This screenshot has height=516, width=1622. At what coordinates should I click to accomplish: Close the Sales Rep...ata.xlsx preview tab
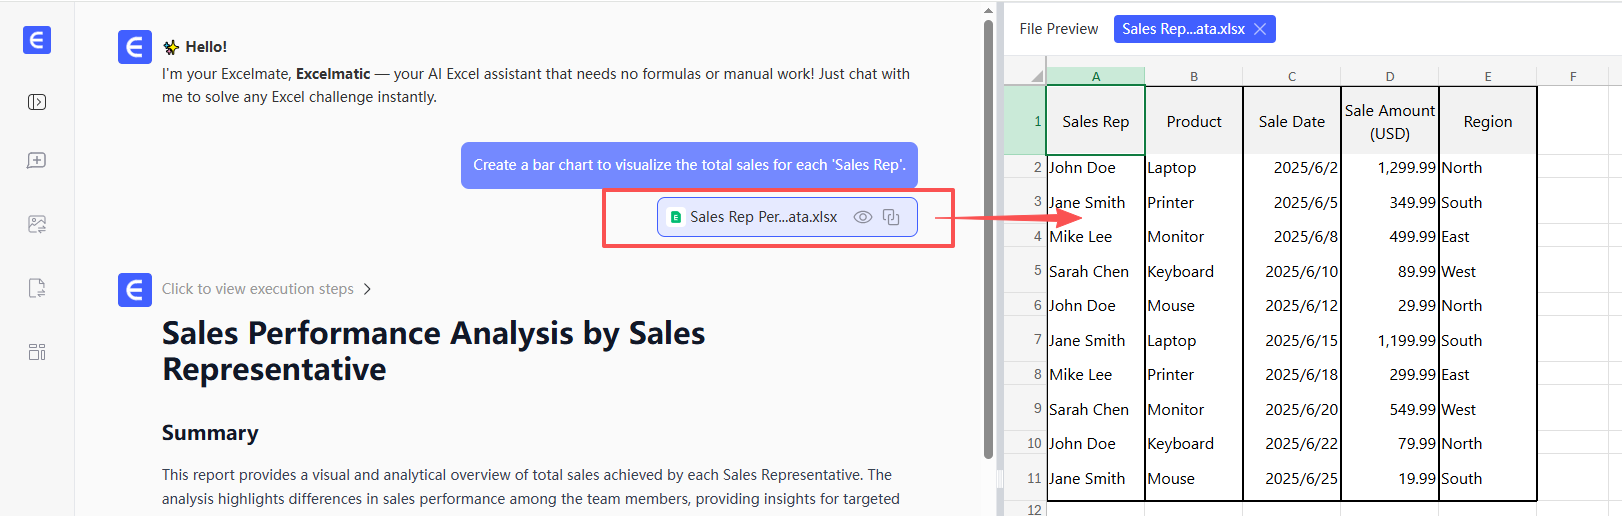1260,29
